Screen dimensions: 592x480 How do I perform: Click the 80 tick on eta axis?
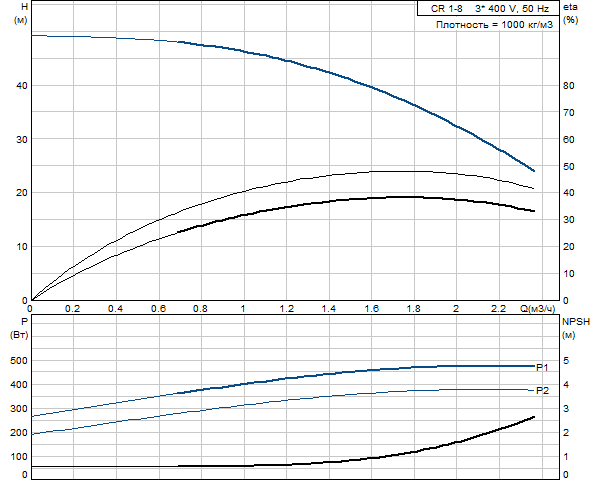click(x=569, y=86)
